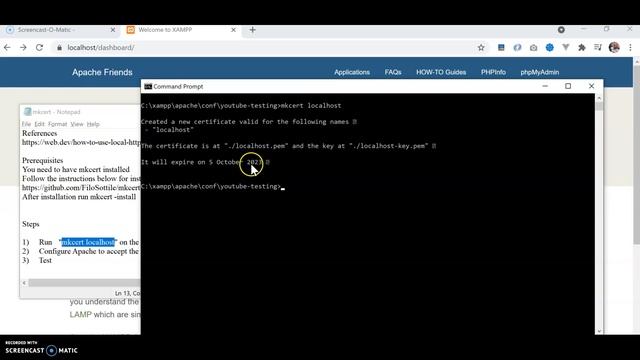Open the Chrome profile avatar

(x=614, y=47)
